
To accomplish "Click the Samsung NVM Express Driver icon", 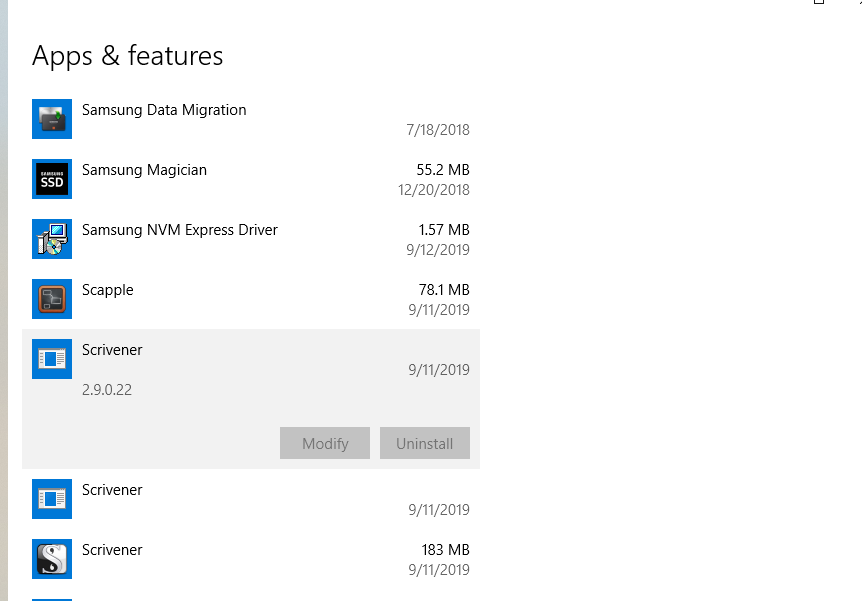I will point(51,239).
